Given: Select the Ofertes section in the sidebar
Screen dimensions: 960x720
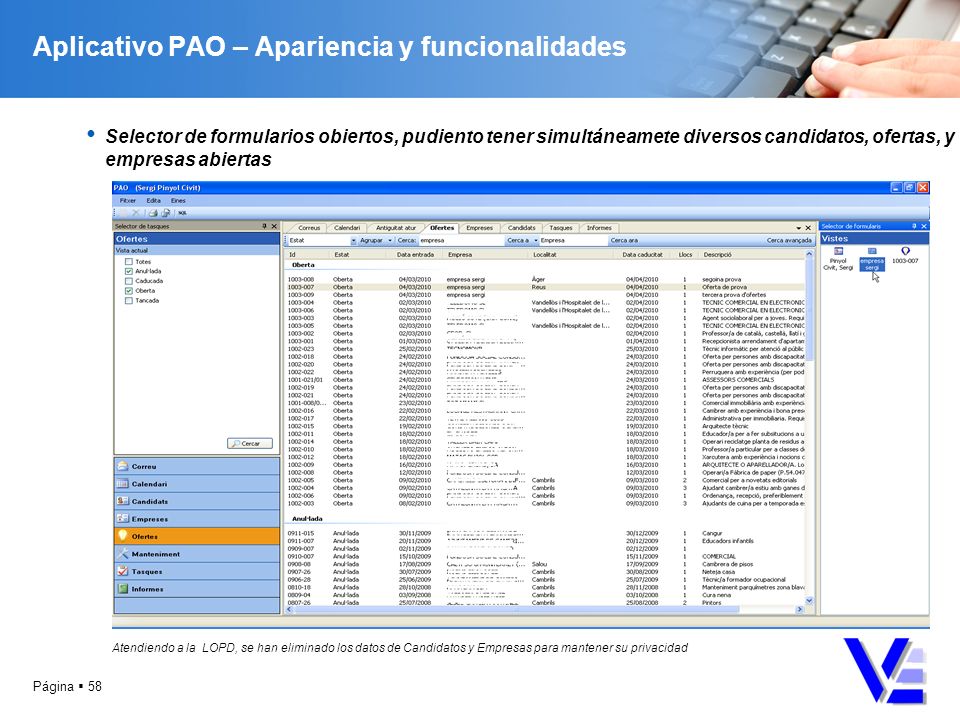Looking at the screenshot, I should pyautogui.click(x=197, y=536).
